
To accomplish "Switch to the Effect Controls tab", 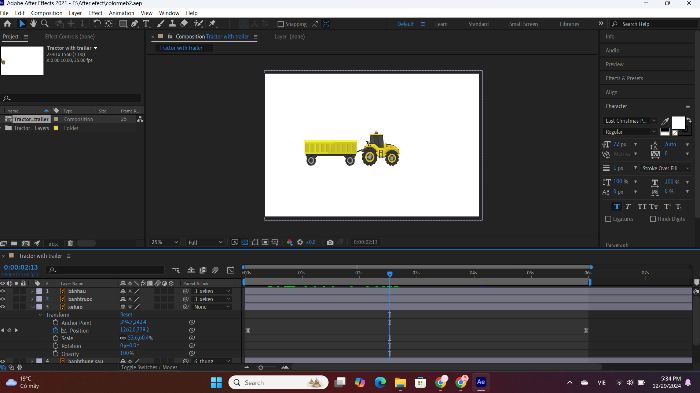I will tap(70, 37).
